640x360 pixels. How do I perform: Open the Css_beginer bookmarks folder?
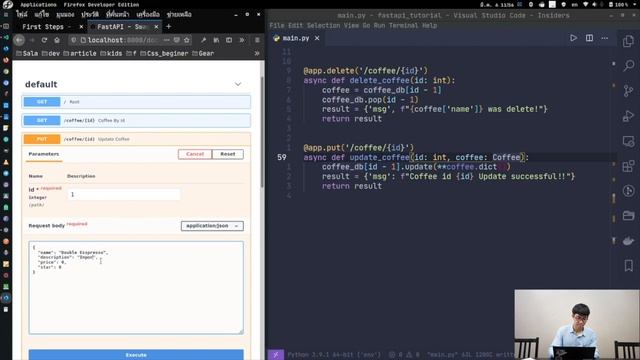pyautogui.click(x=164, y=53)
